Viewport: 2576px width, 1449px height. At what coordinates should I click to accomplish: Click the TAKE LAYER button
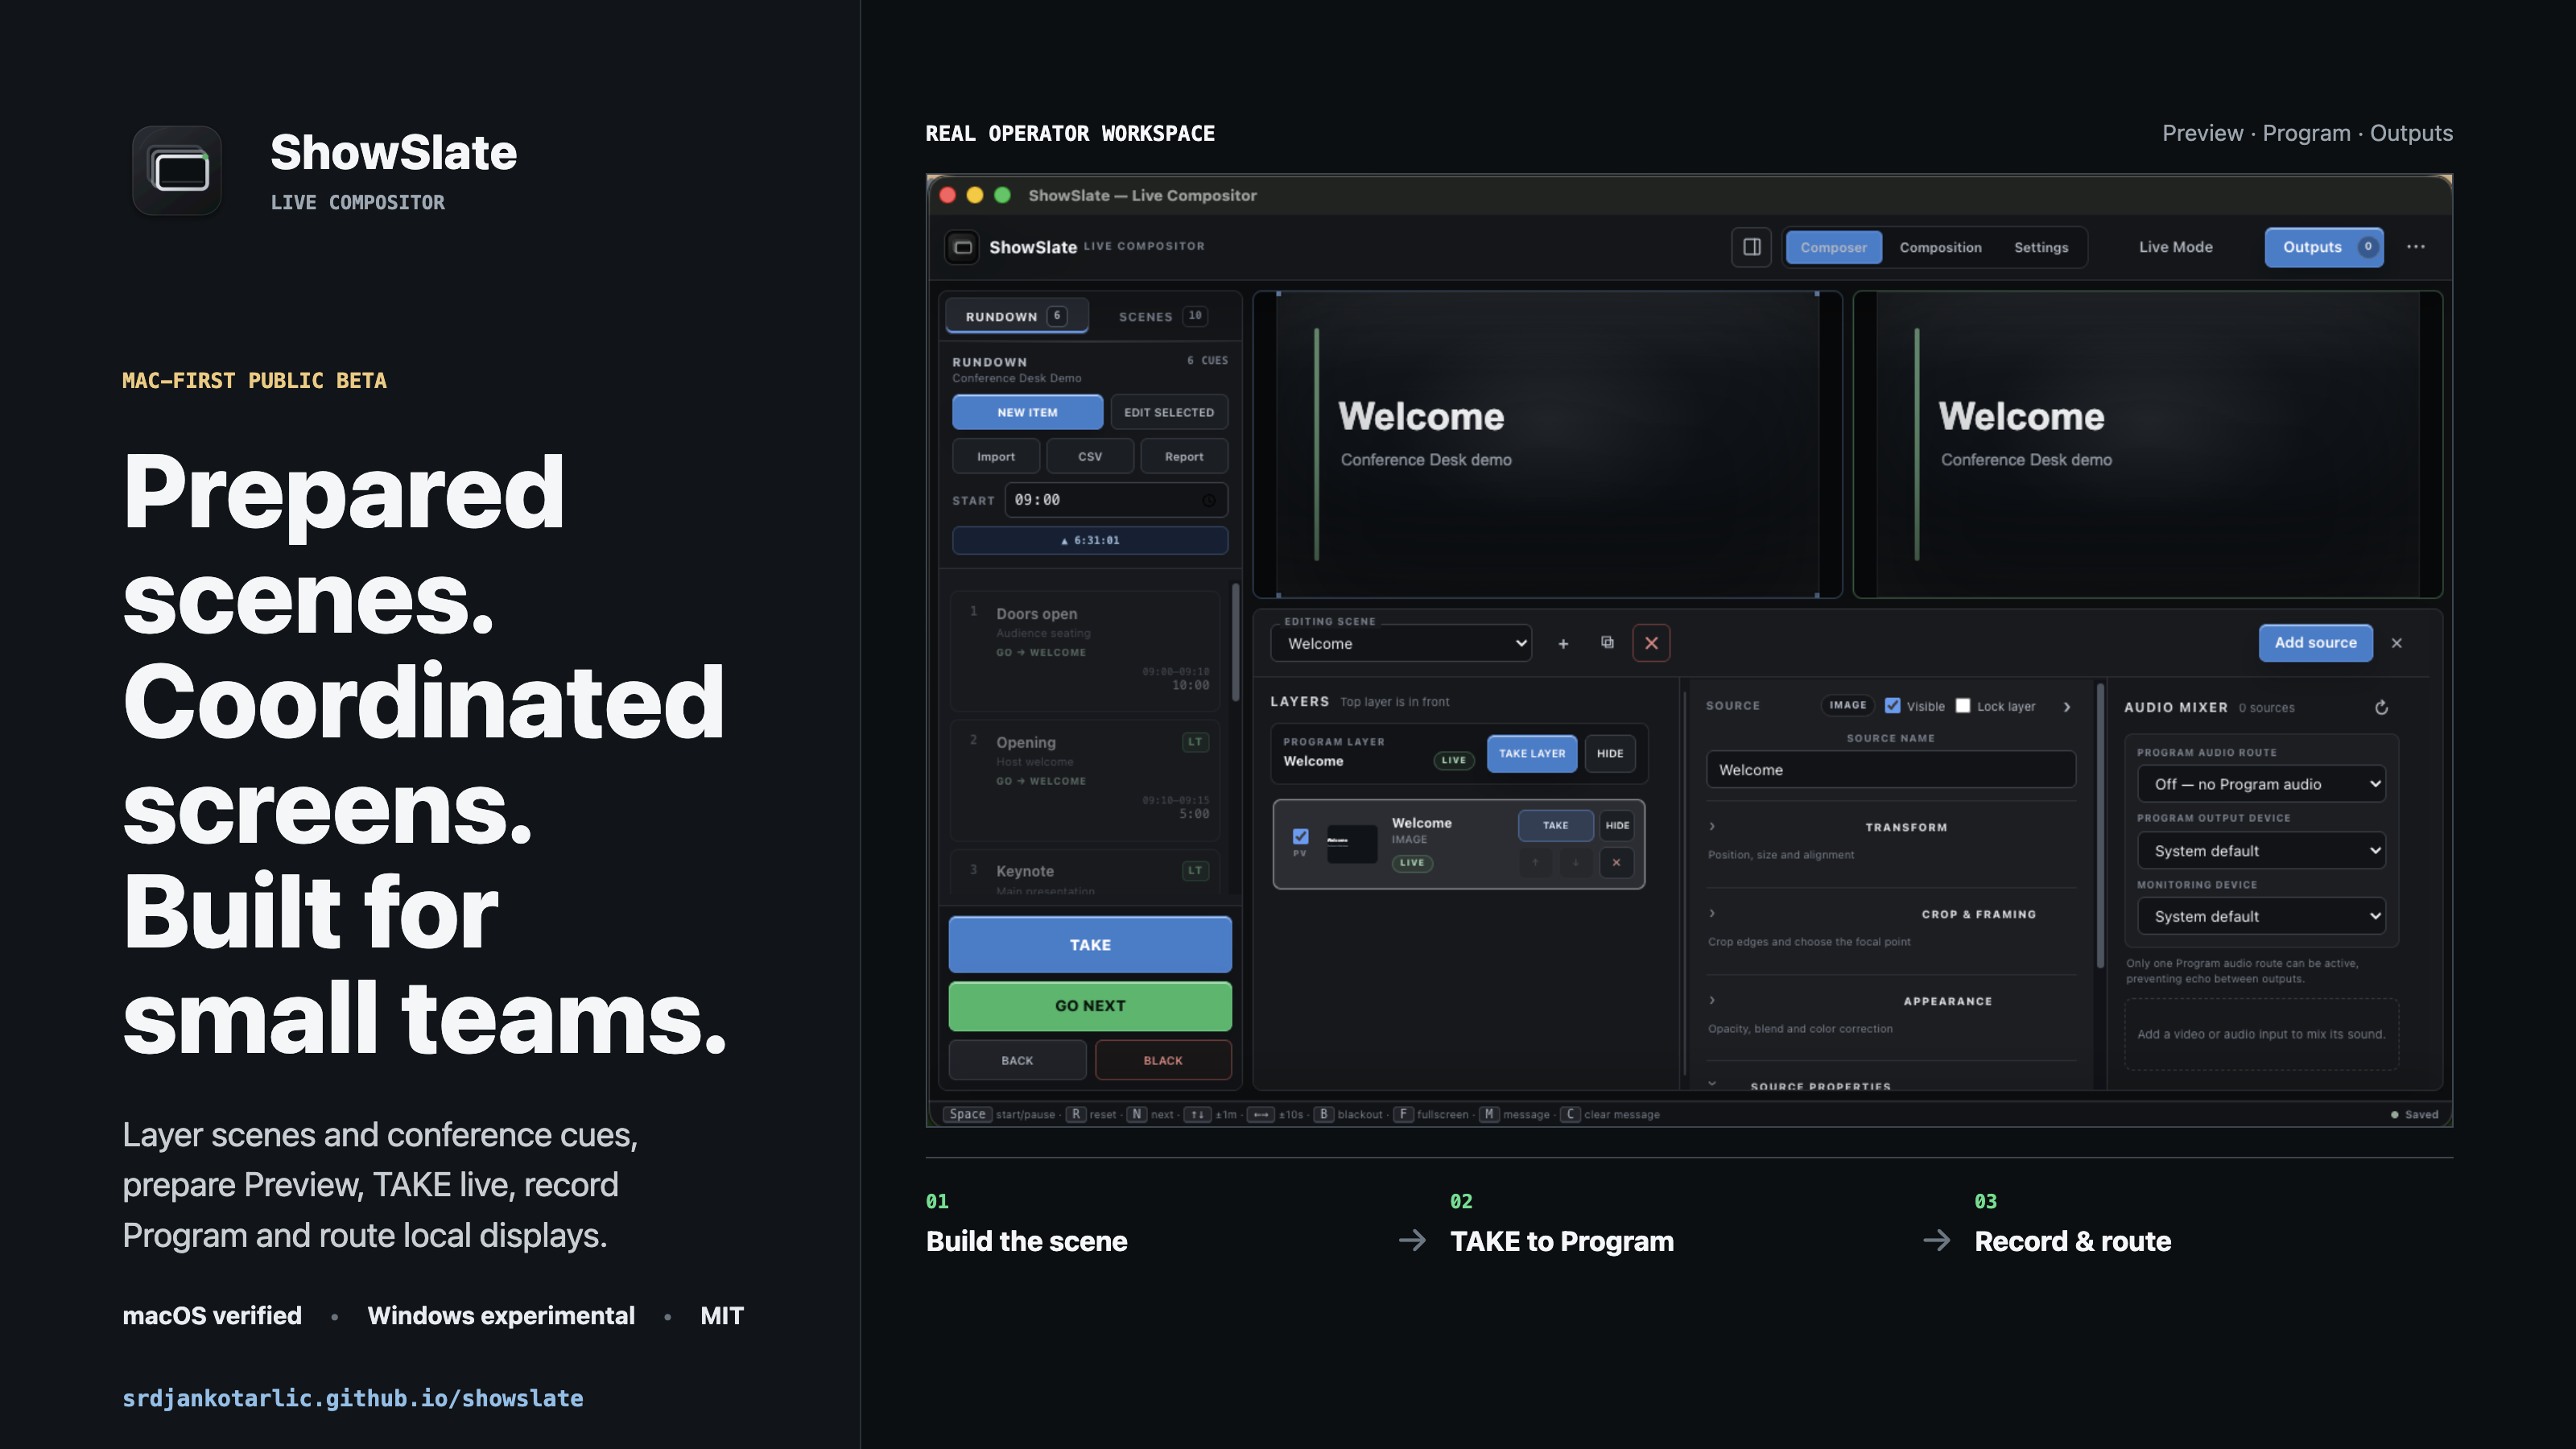point(1532,754)
